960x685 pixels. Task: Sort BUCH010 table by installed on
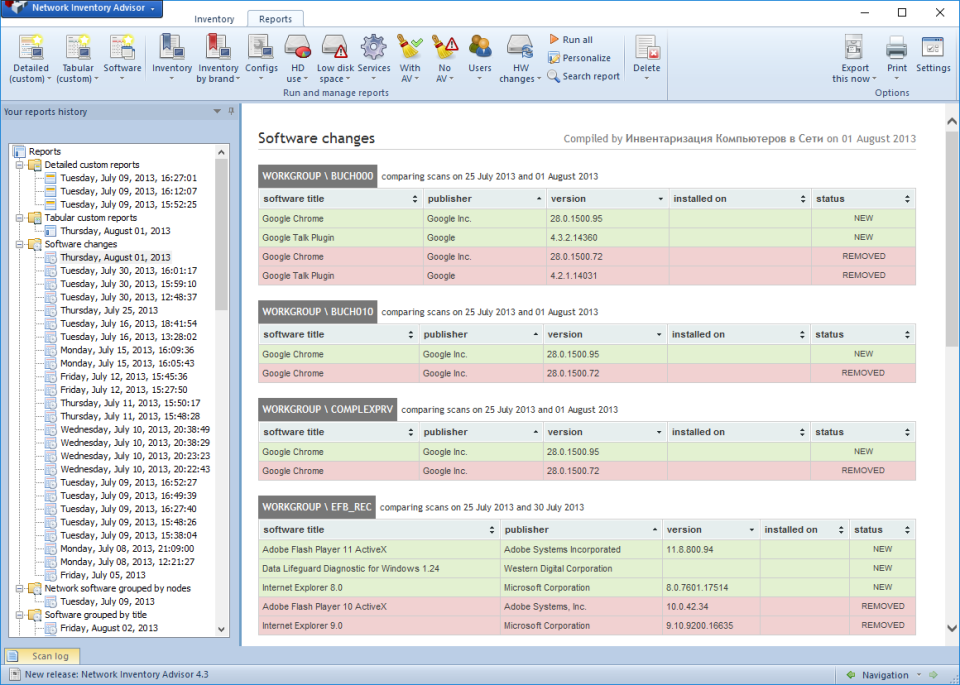click(738, 335)
